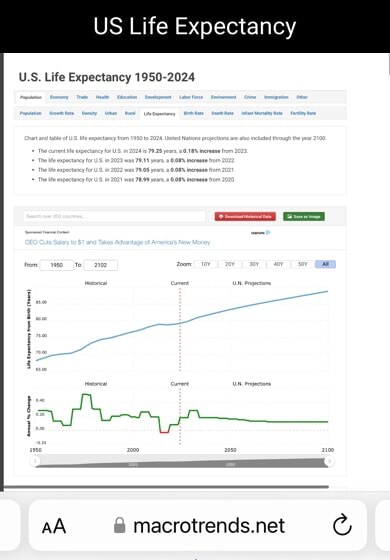Select the Health category tab

[x=102, y=97]
